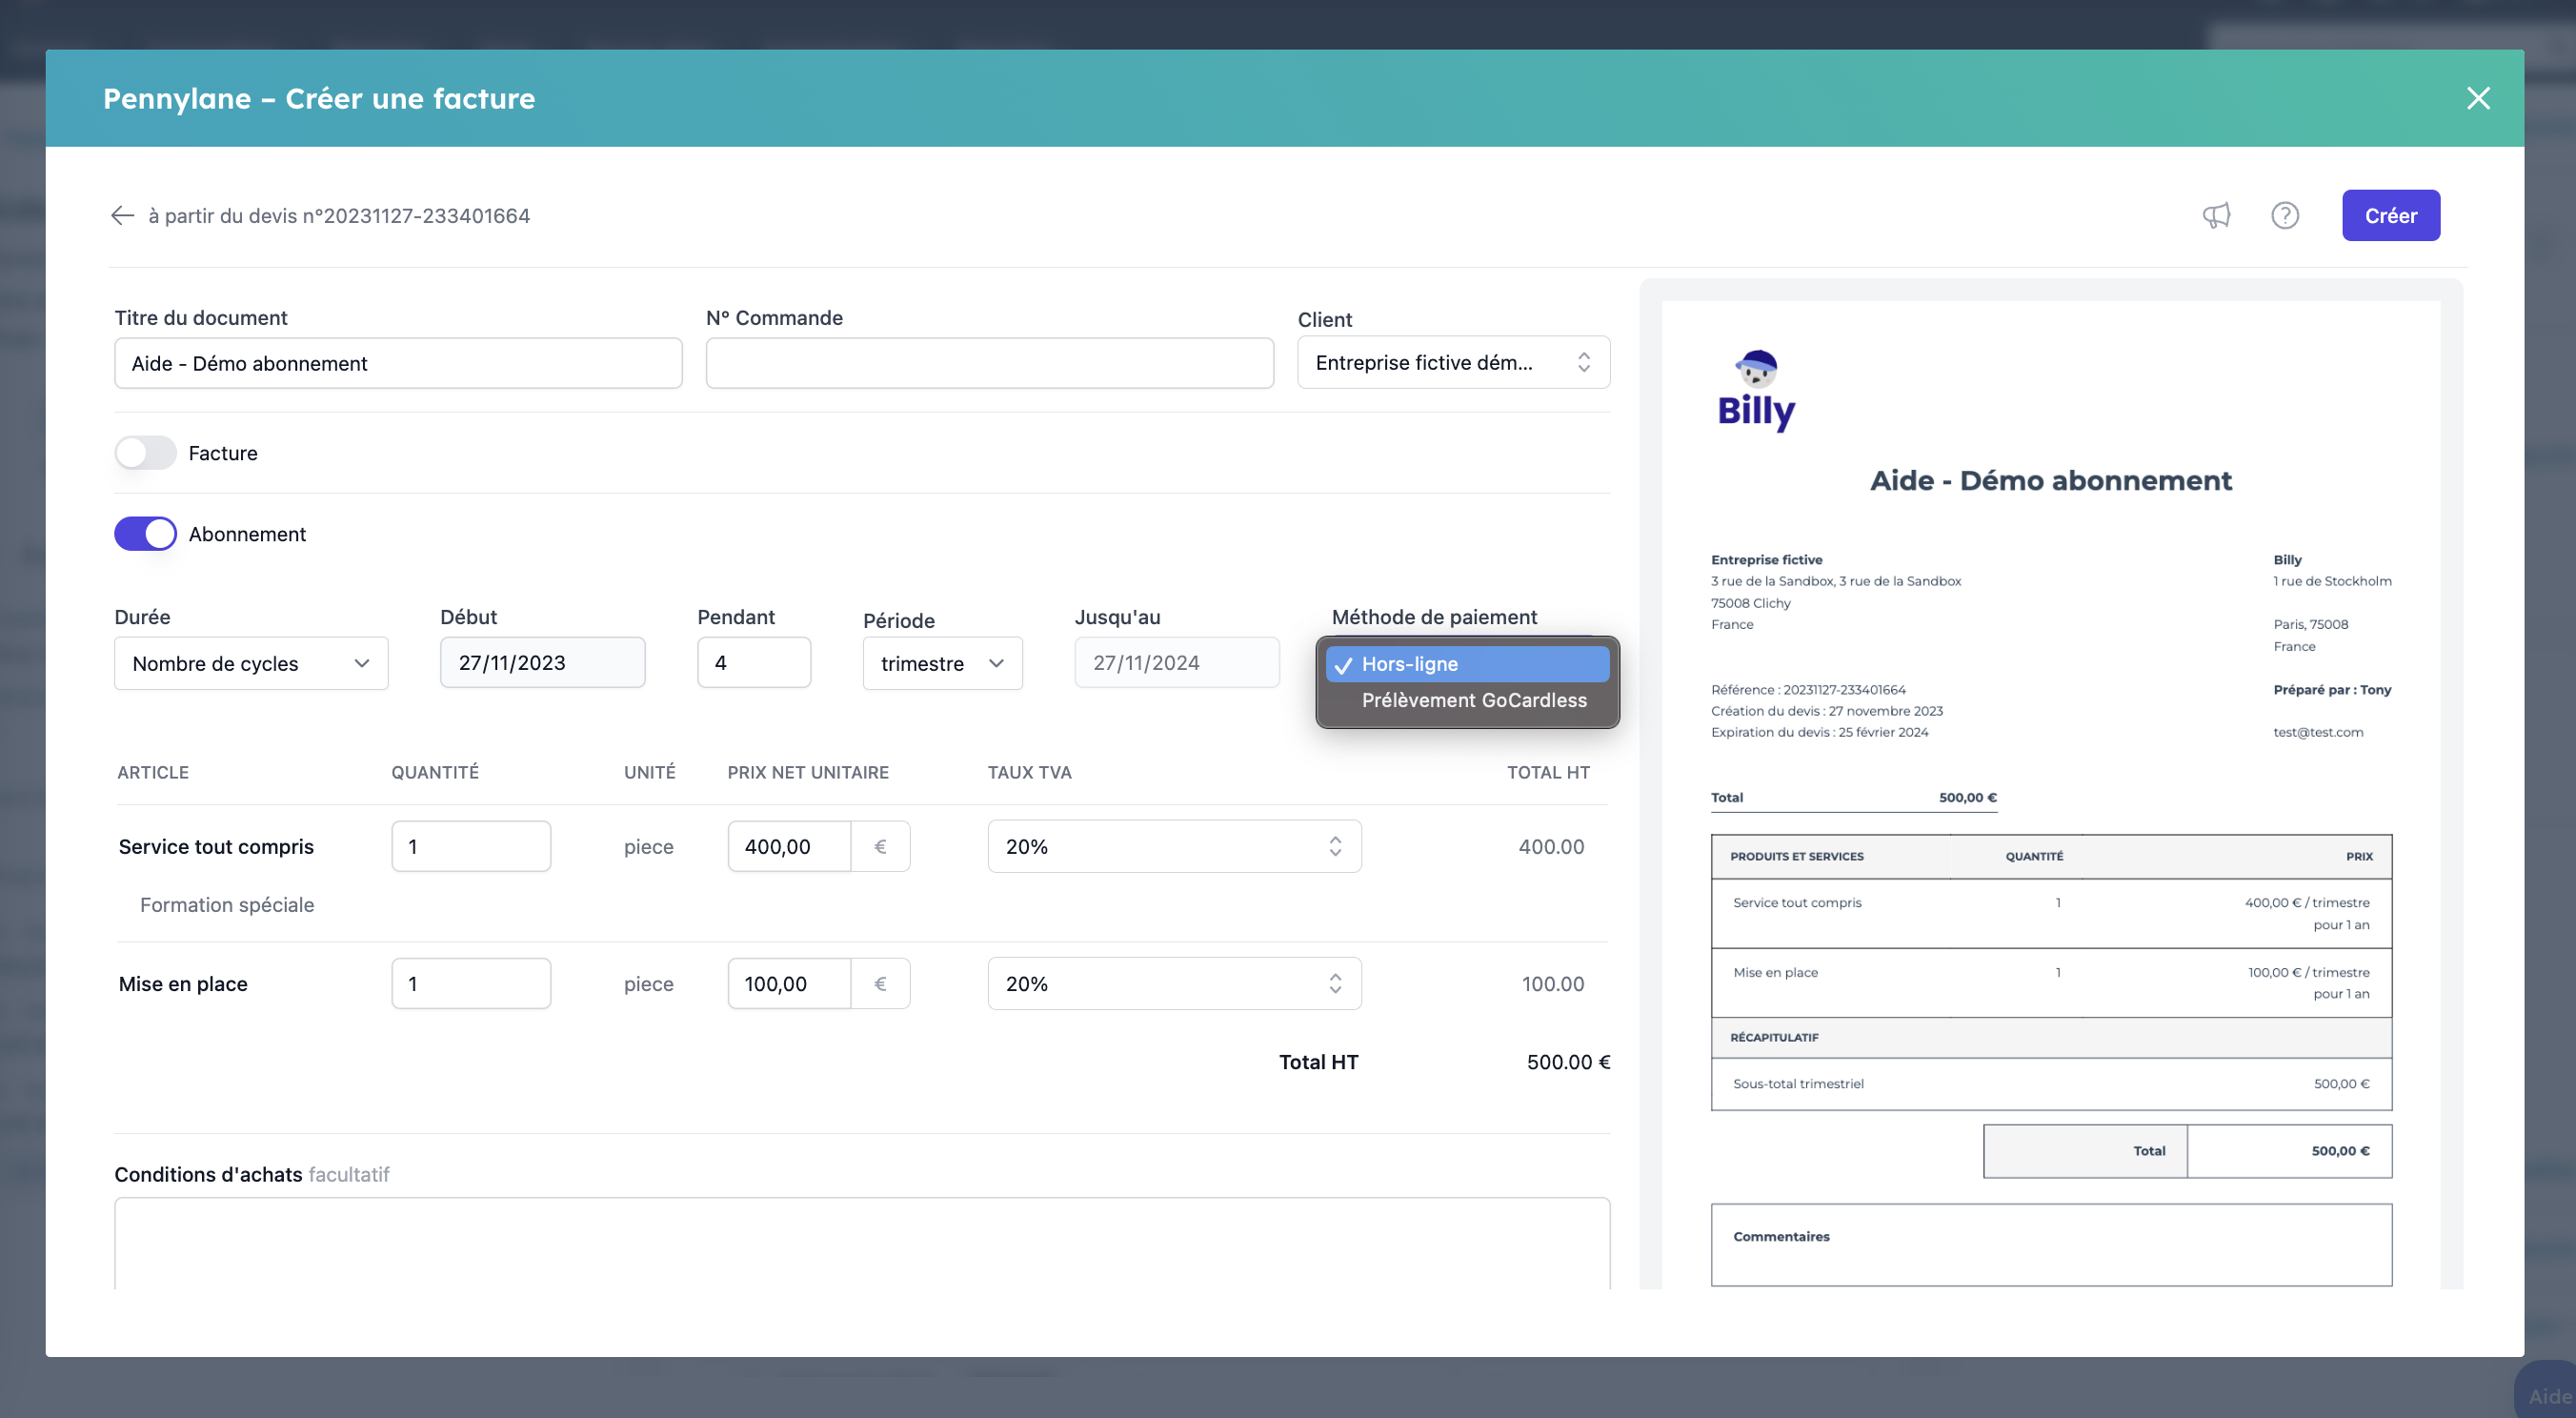The image size is (2576, 1418).
Task: Open TVA rate dropdown for Service tout compris
Action: [x=1174, y=847]
